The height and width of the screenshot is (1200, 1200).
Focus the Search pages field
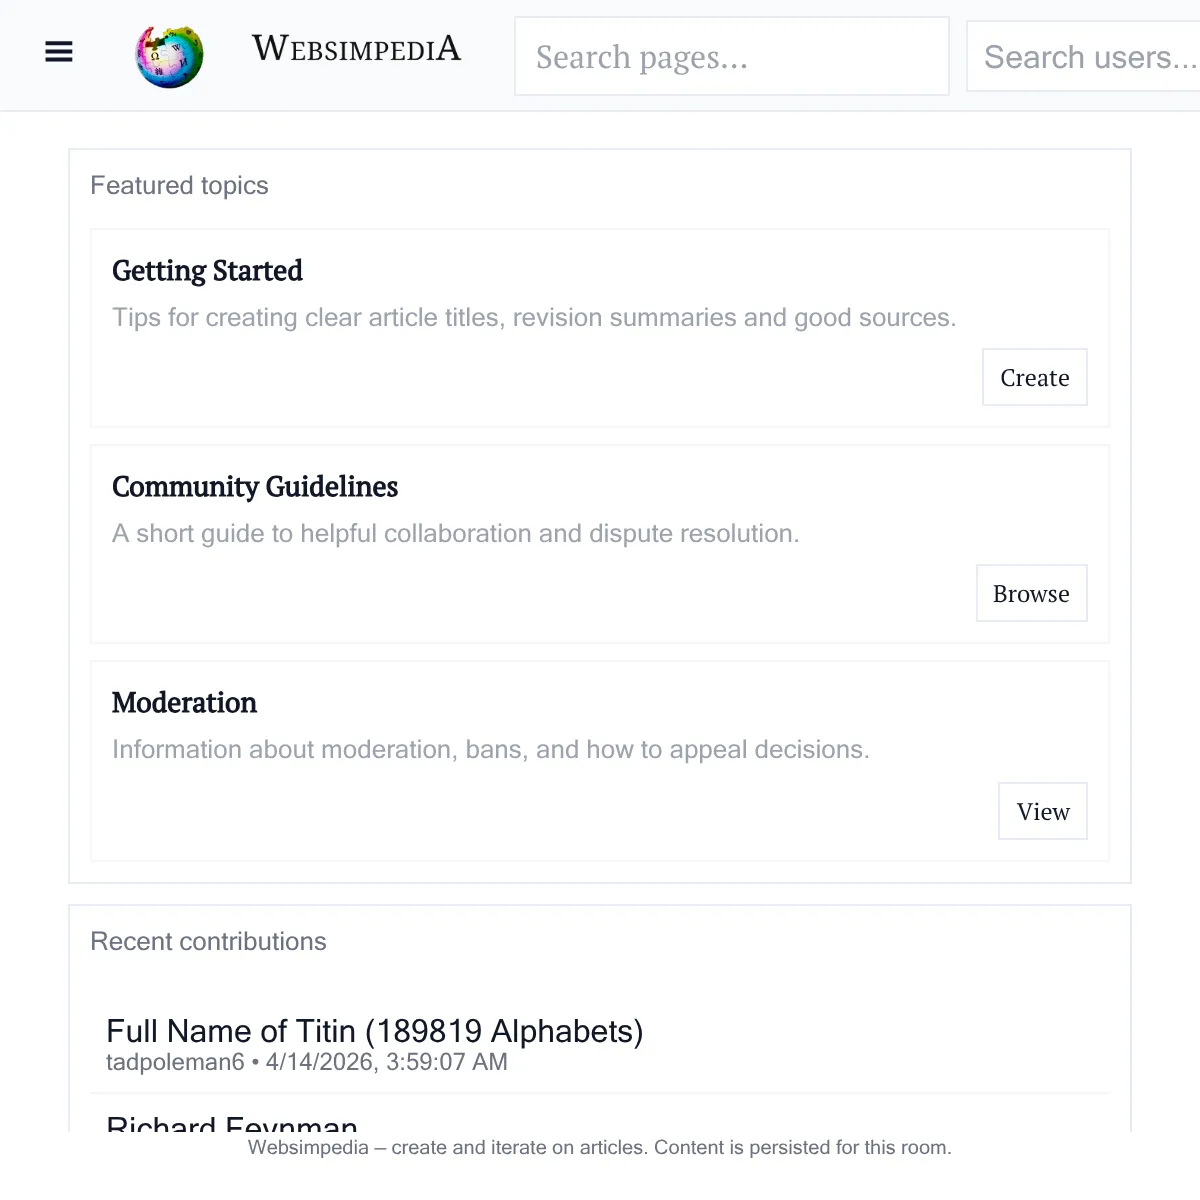(732, 56)
